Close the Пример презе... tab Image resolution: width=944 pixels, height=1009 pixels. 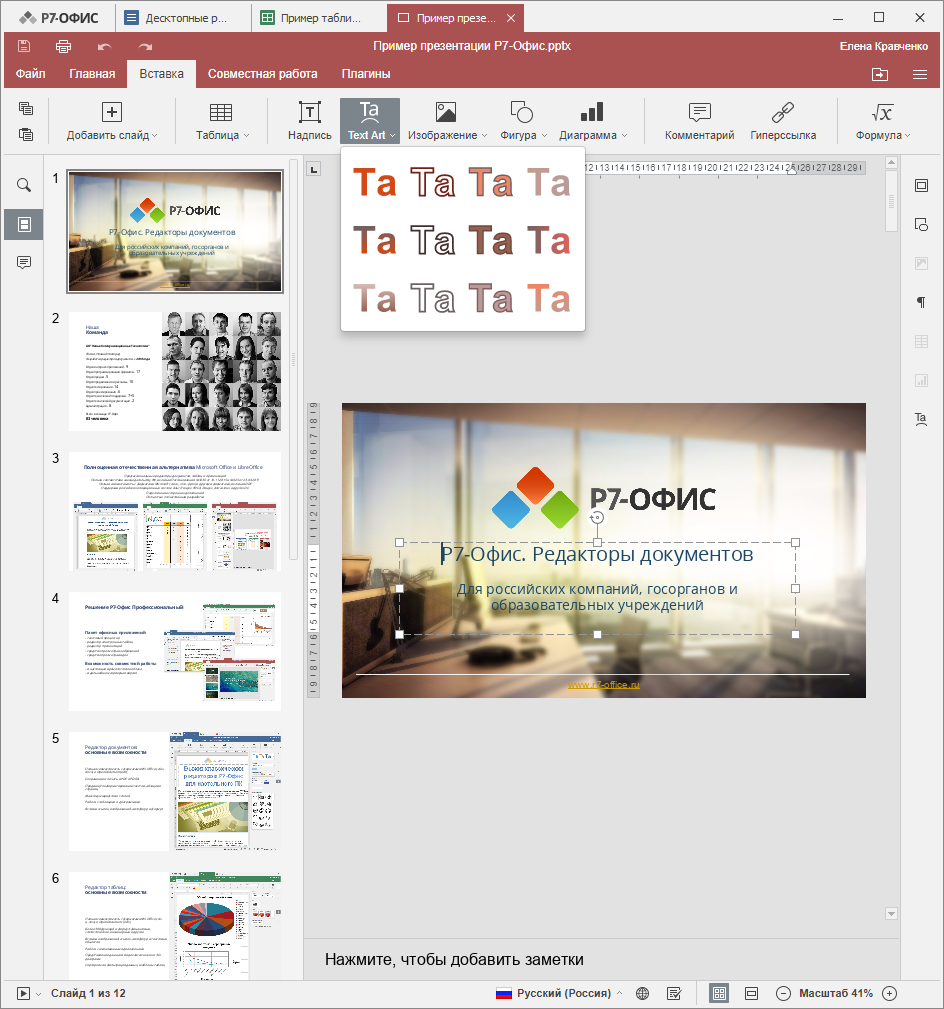(511, 18)
